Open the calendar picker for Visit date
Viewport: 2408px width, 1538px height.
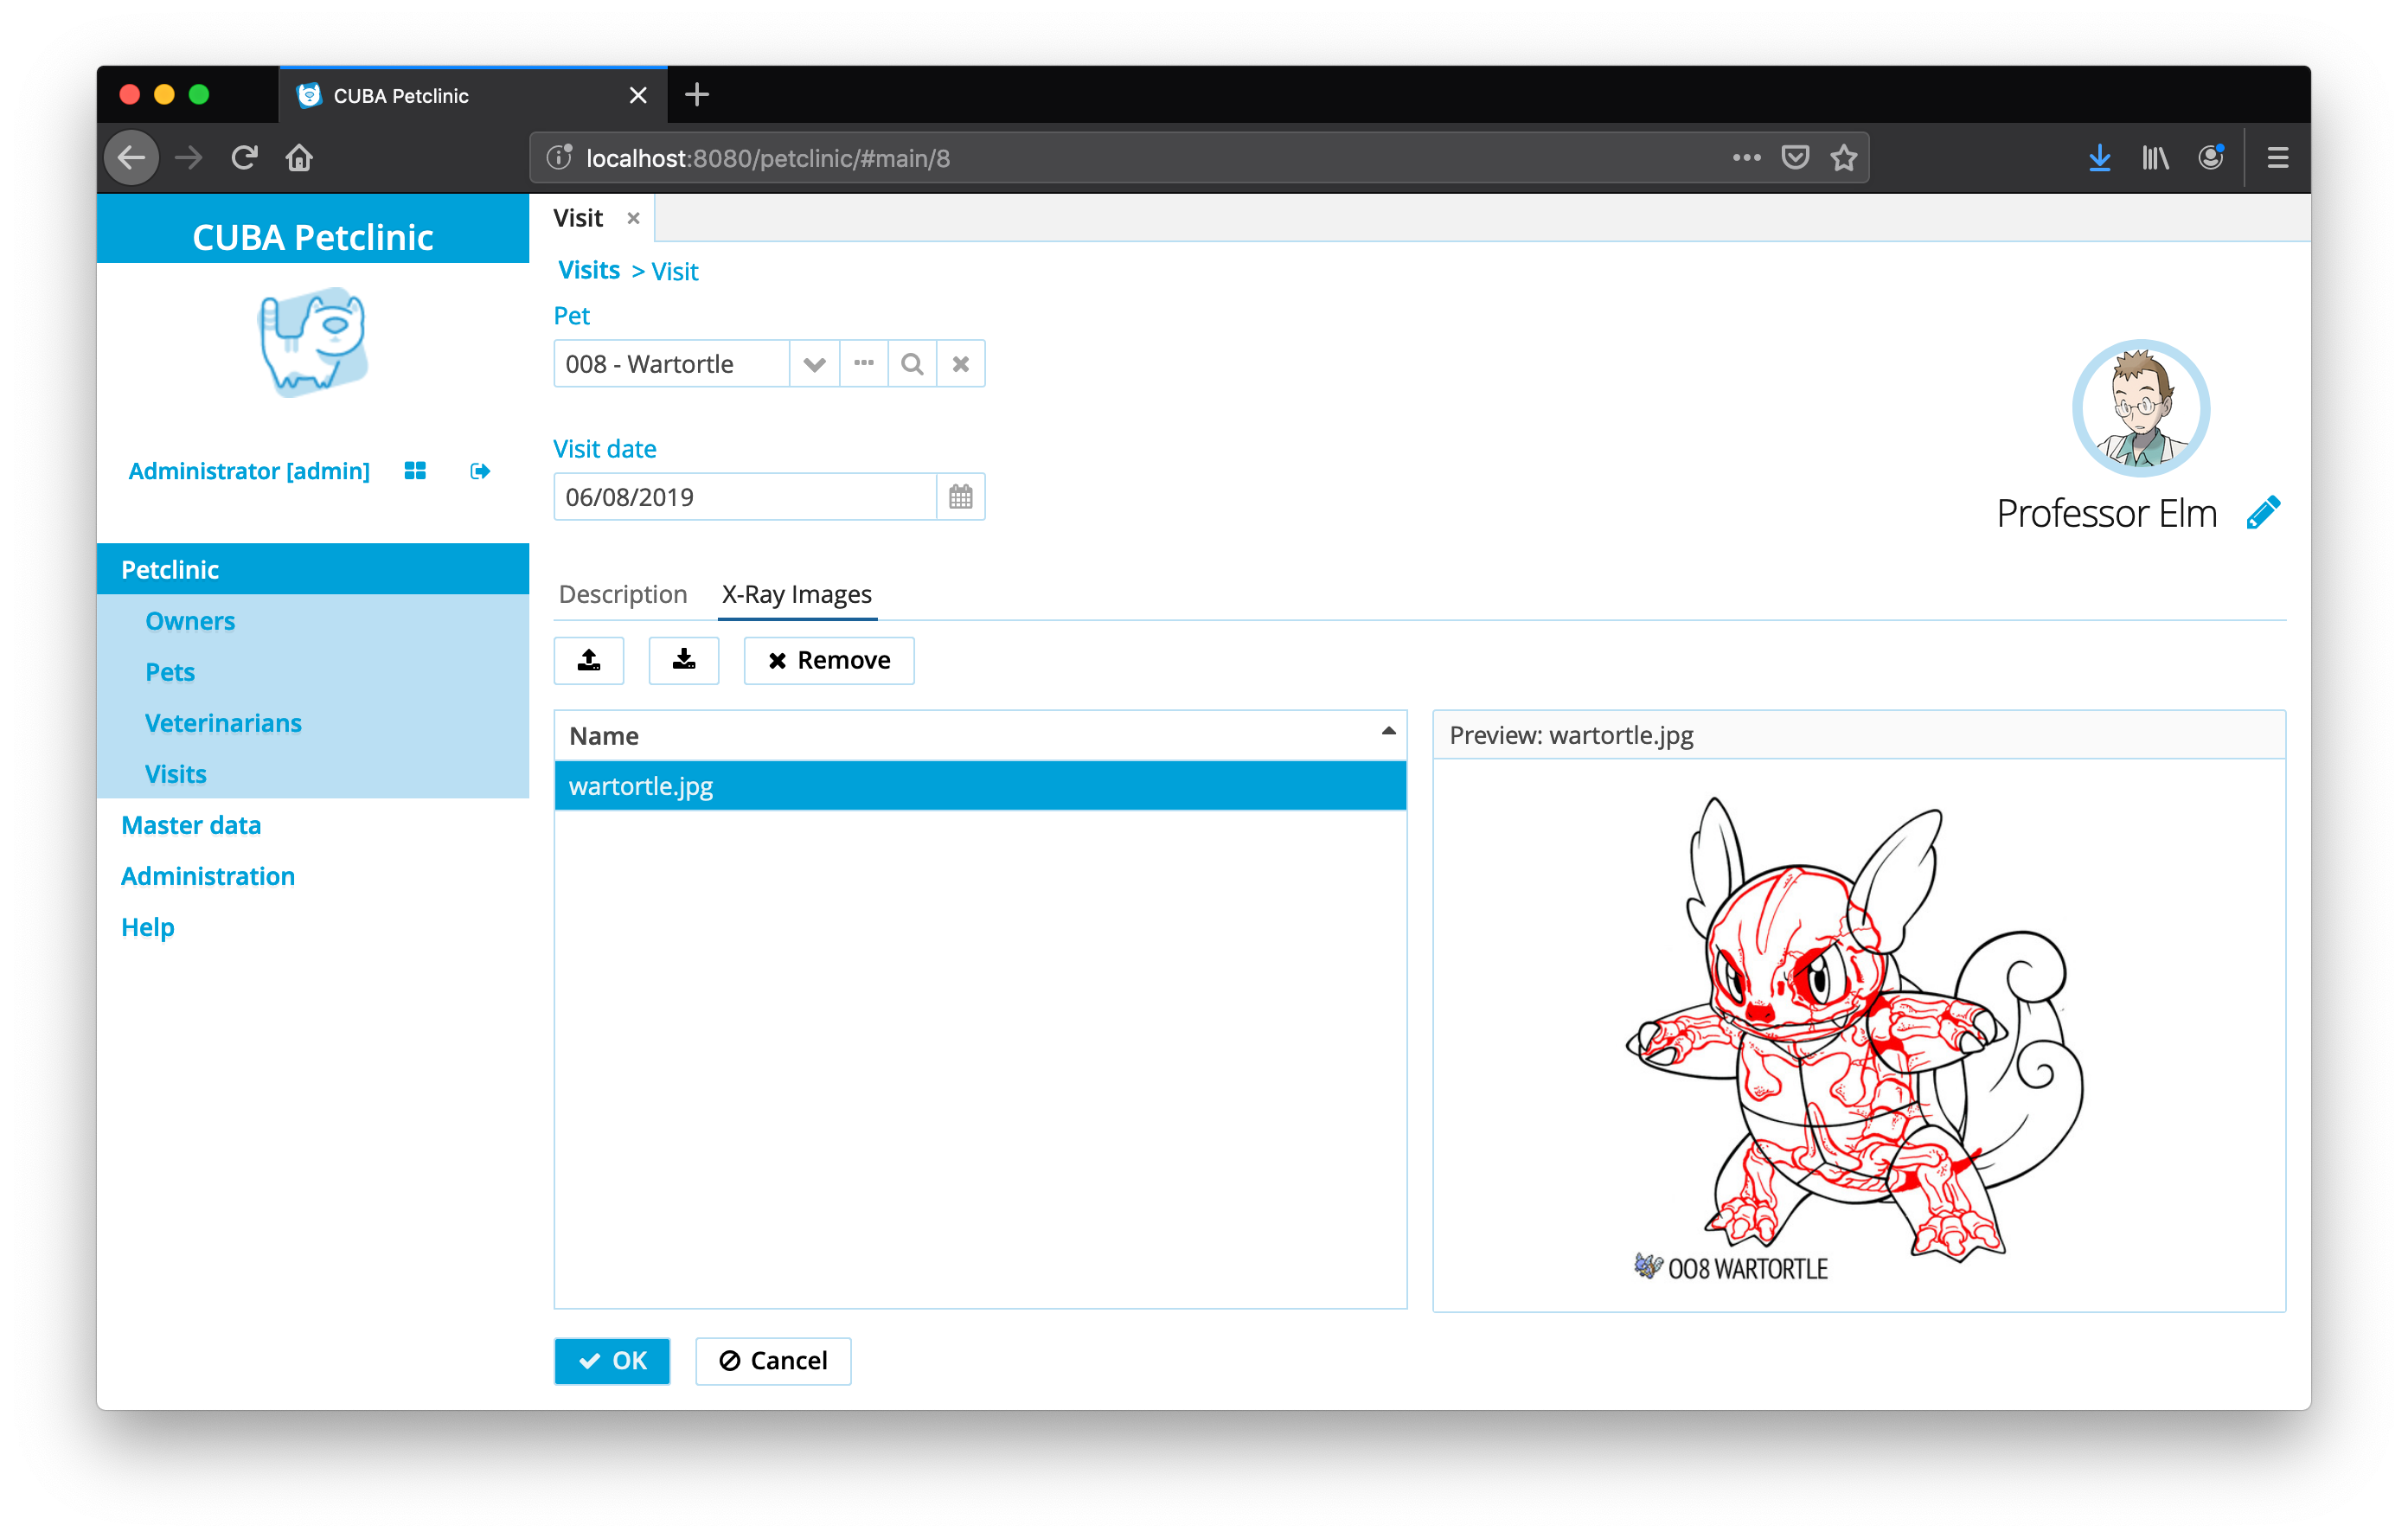pyautogui.click(x=960, y=497)
